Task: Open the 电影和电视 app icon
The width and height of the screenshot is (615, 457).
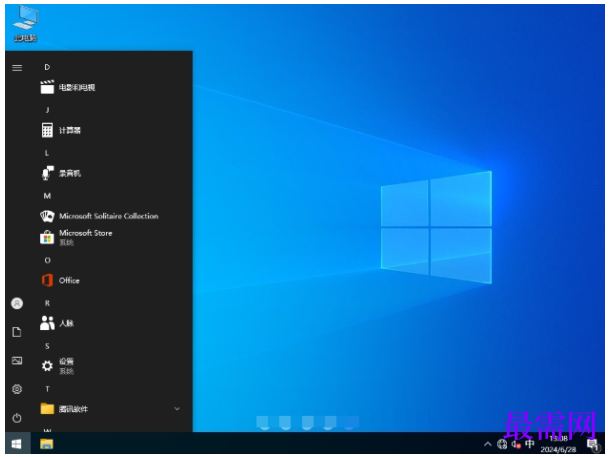Action: pos(47,87)
